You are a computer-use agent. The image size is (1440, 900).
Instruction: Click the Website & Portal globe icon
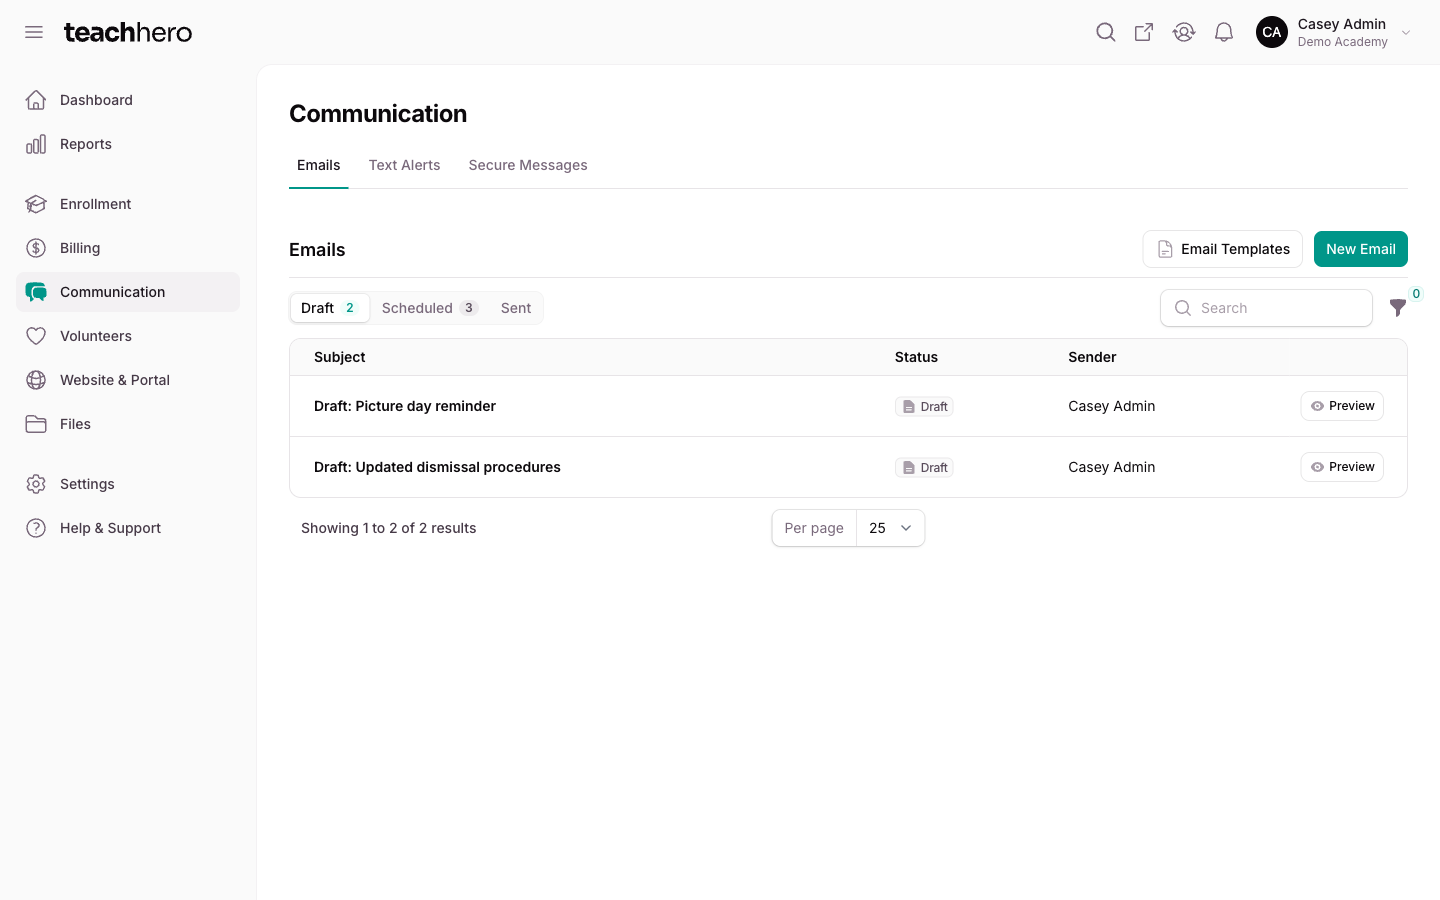[36, 380]
